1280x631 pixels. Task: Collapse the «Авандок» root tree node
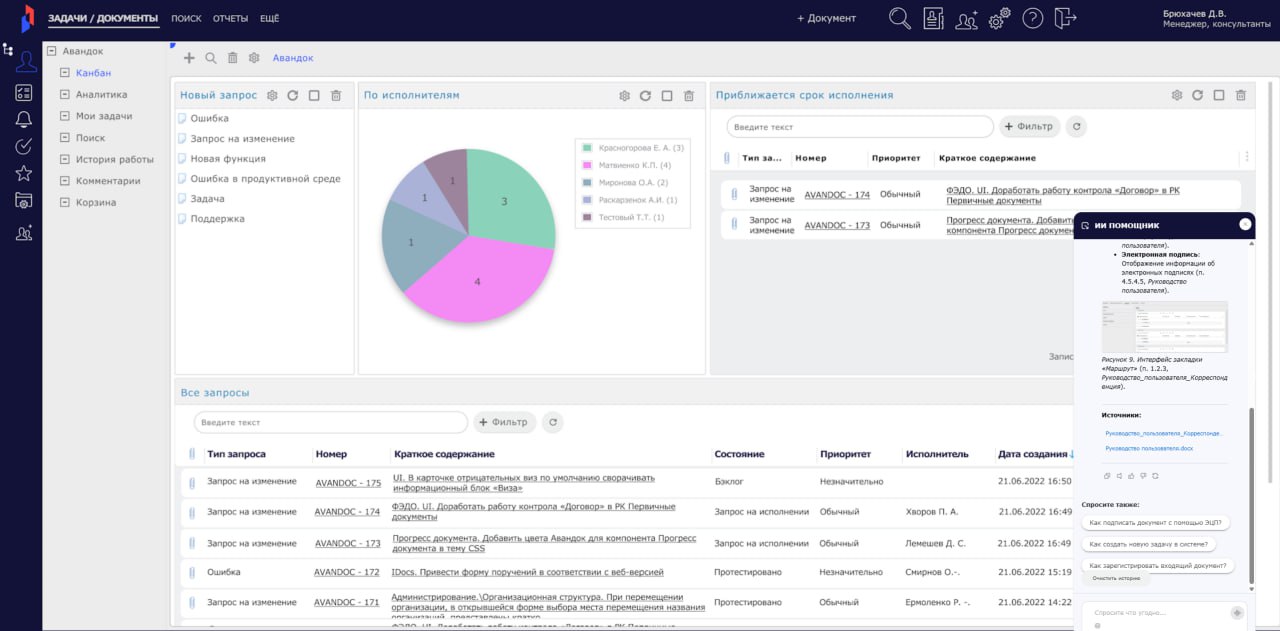pos(51,51)
